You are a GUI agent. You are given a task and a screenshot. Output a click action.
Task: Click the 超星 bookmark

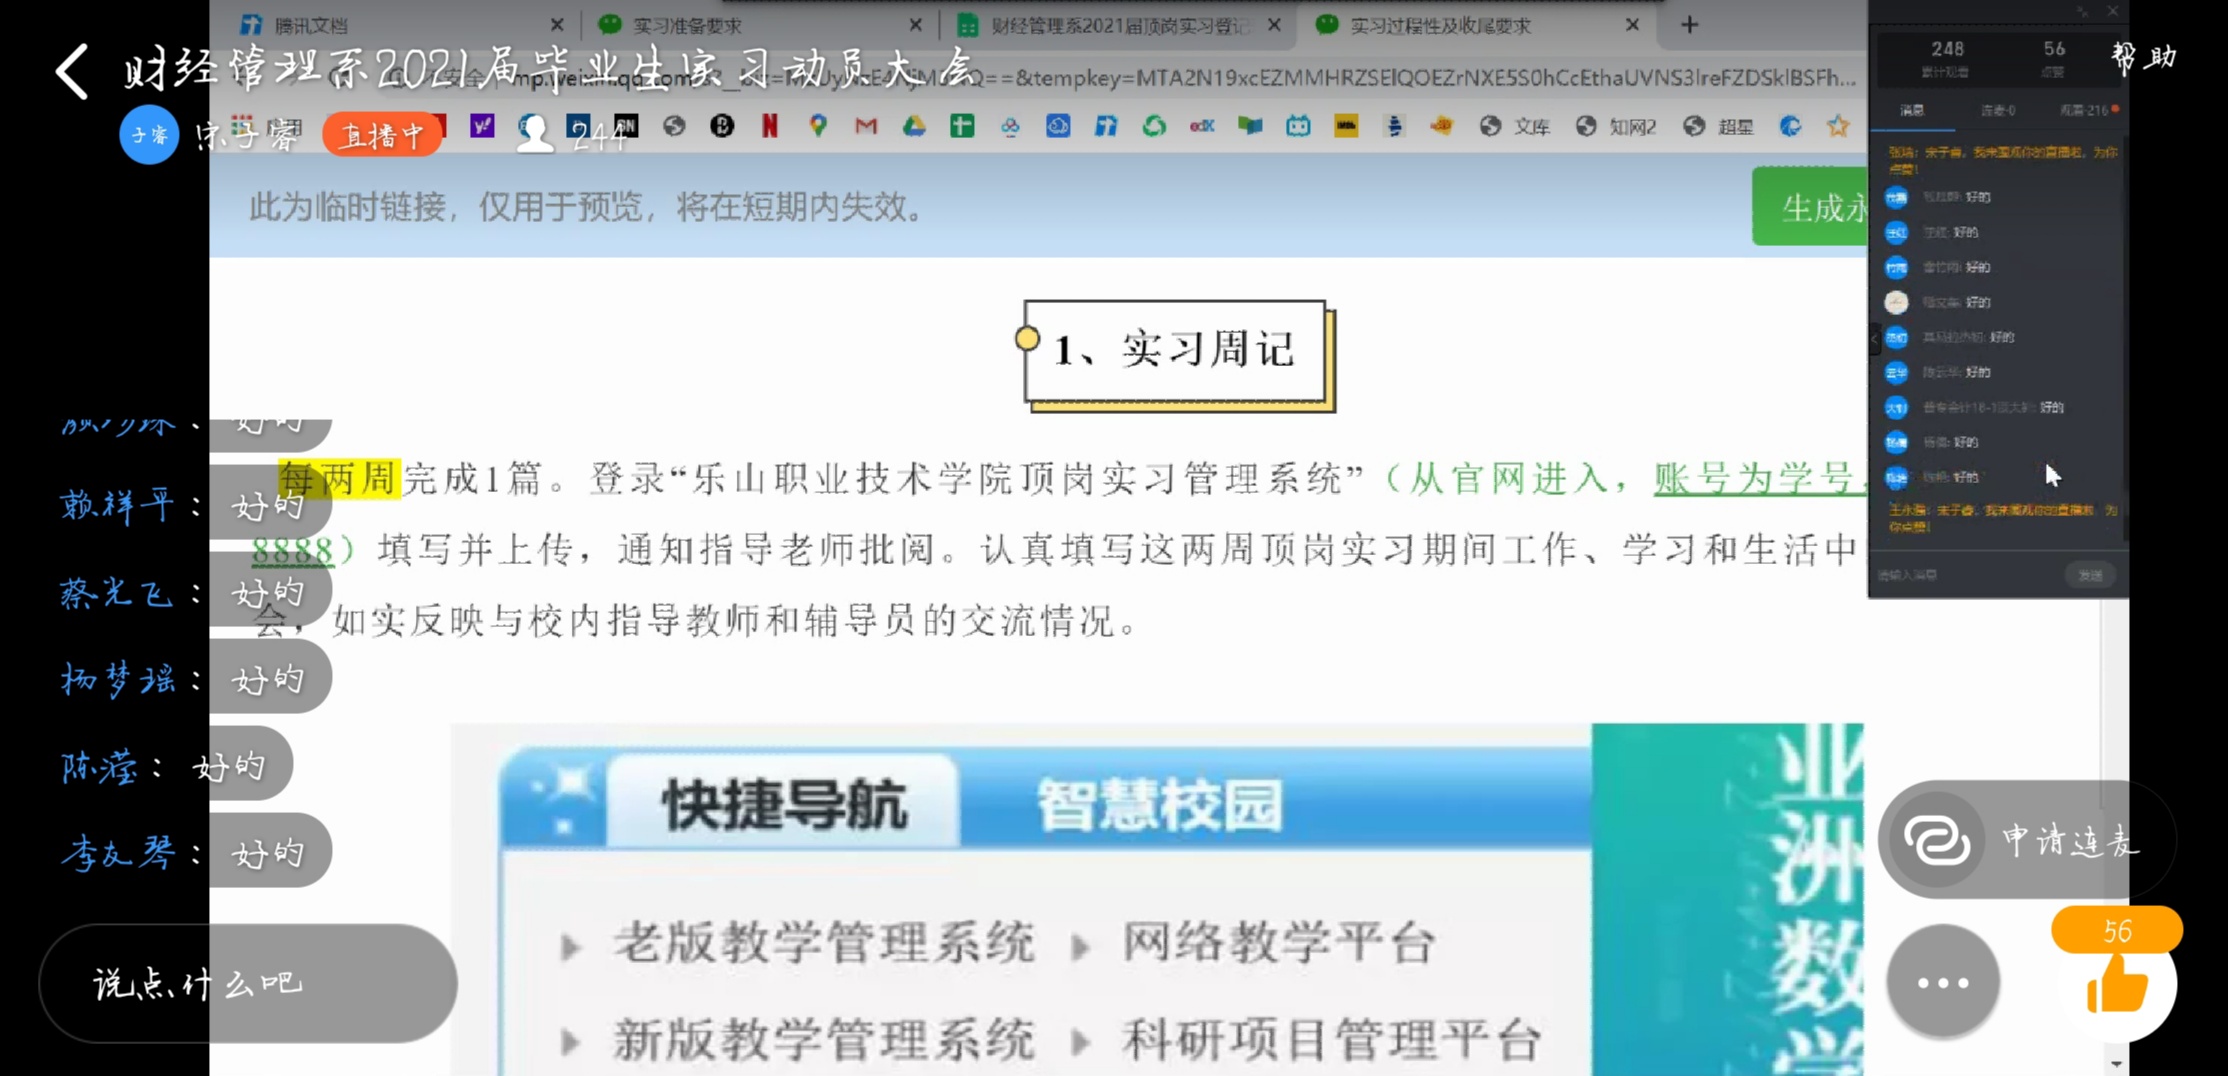pyautogui.click(x=1718, y=126)
